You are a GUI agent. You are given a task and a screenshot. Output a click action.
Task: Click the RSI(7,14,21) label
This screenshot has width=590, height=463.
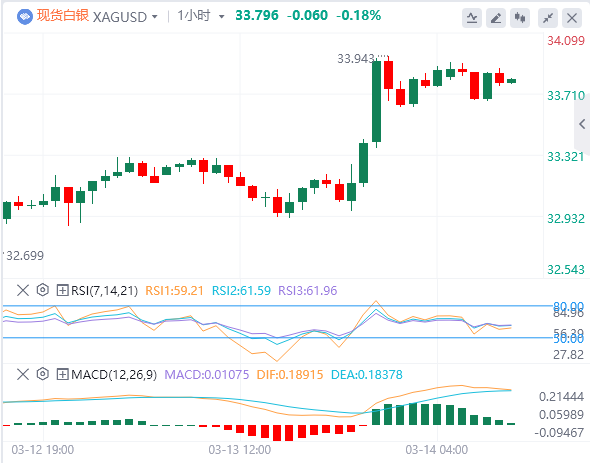point(105,291)
